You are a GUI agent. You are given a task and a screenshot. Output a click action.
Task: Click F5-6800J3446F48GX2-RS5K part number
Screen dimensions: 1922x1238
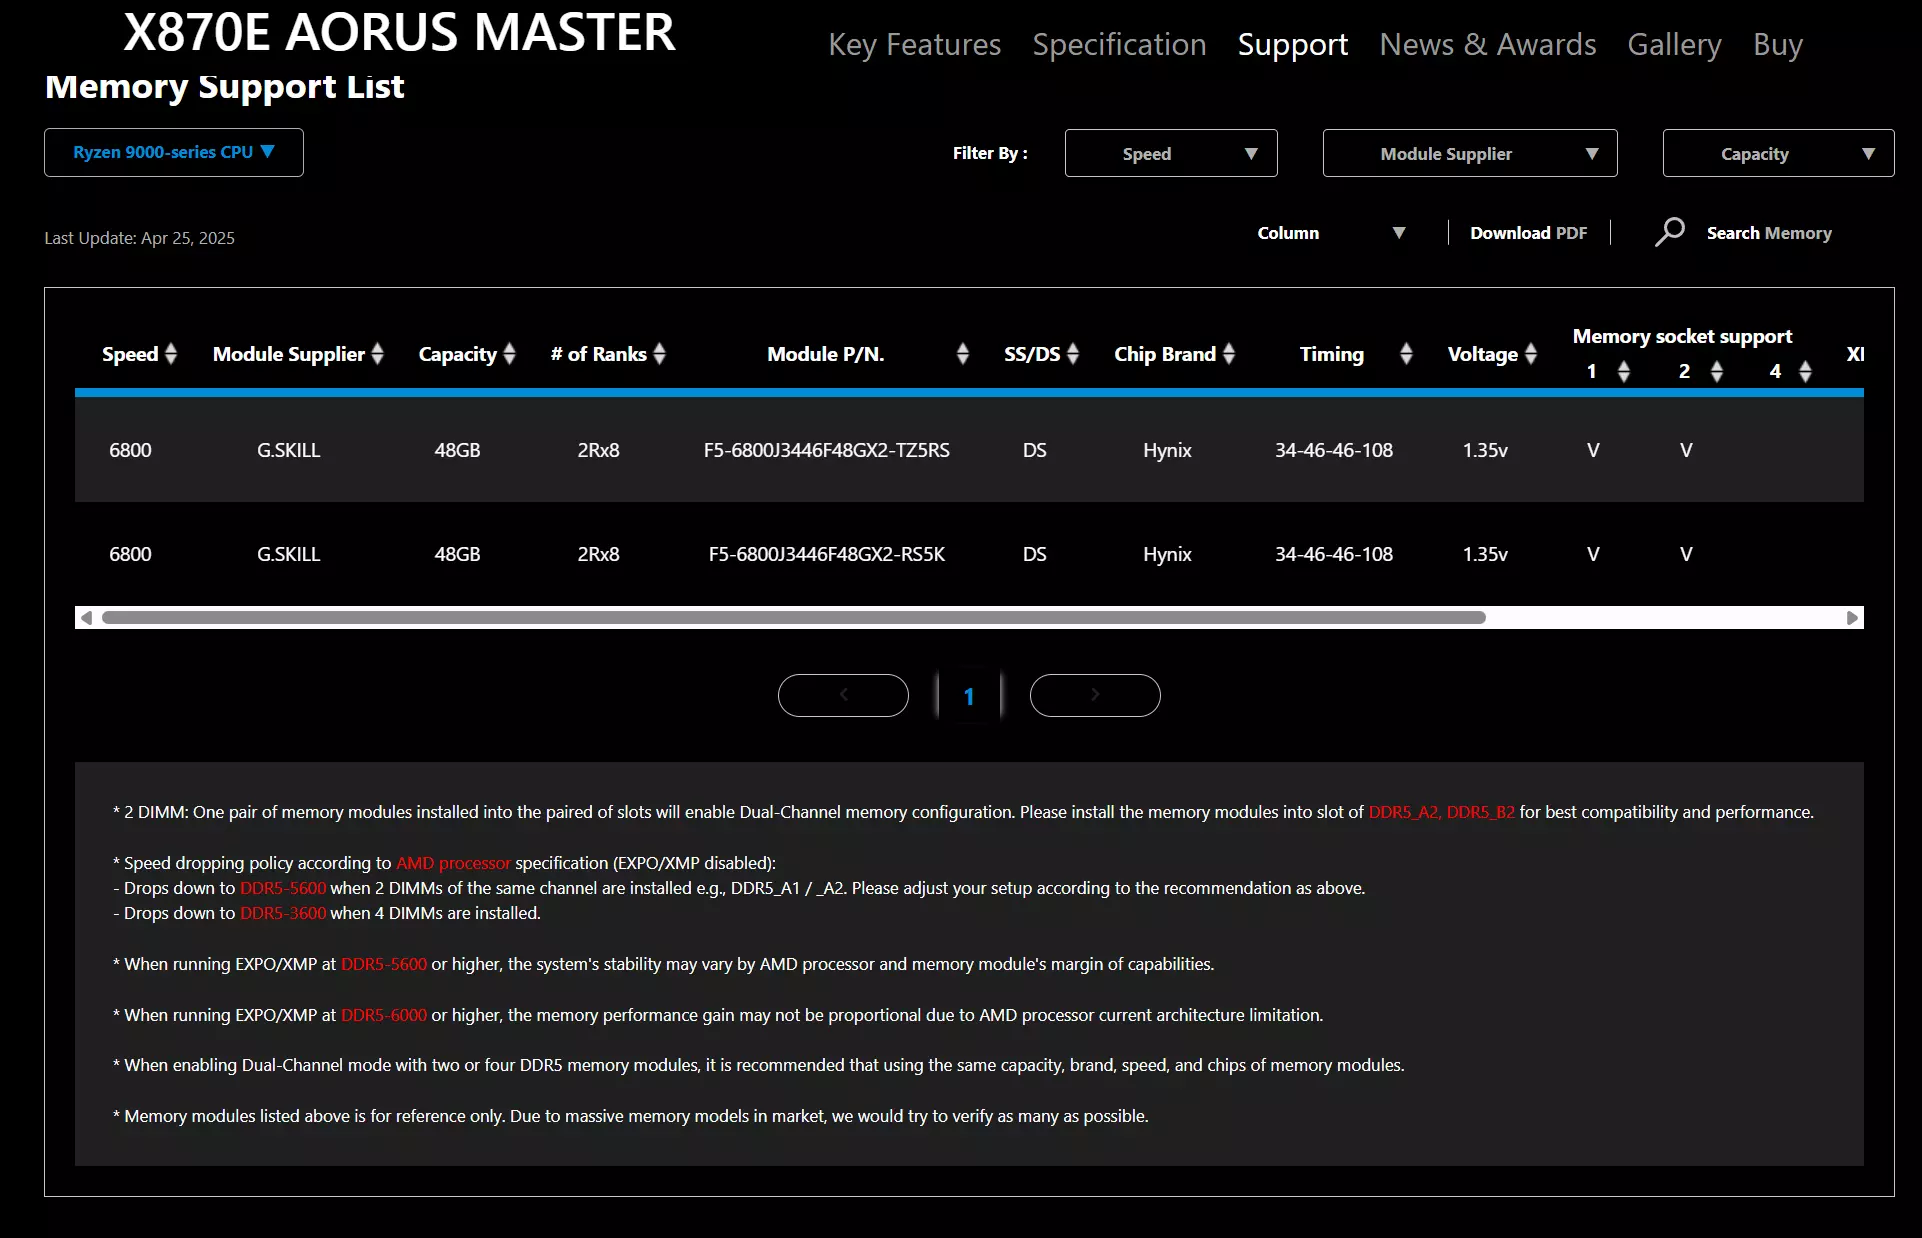pyautogui.click(x=826, y=554)
